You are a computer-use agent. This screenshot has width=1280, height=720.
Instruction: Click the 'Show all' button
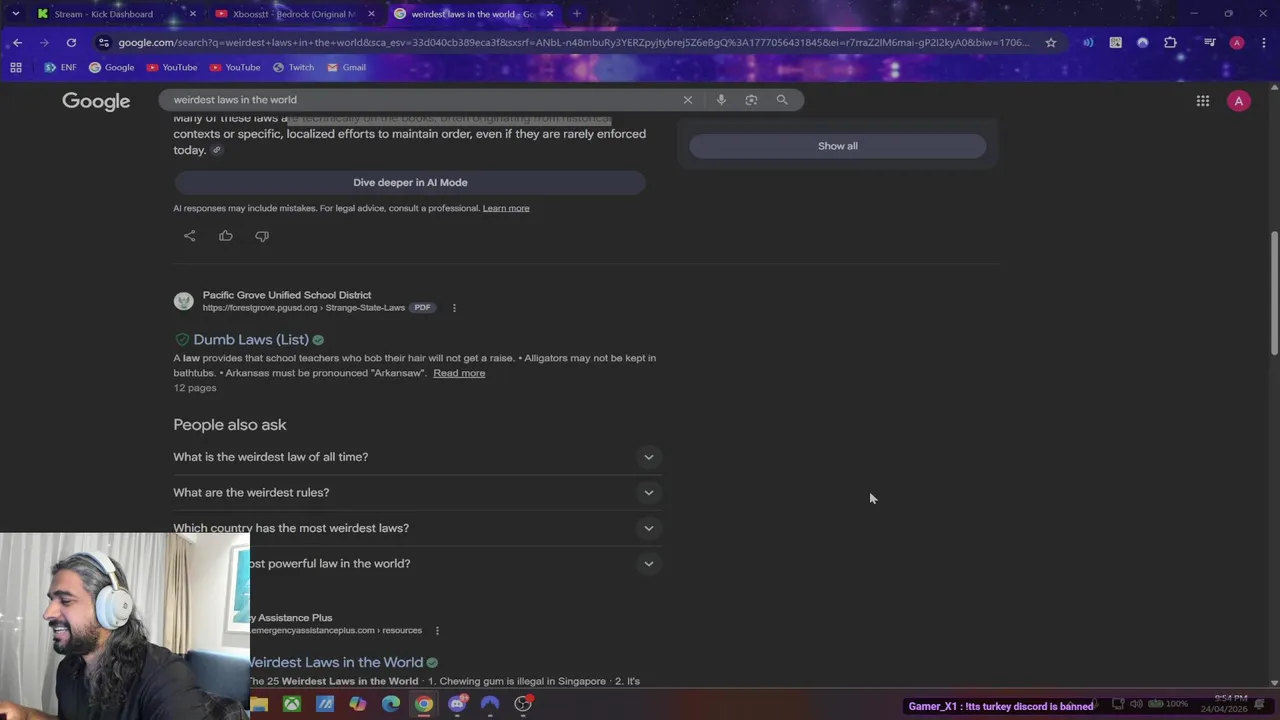click(x=838, y=146)
